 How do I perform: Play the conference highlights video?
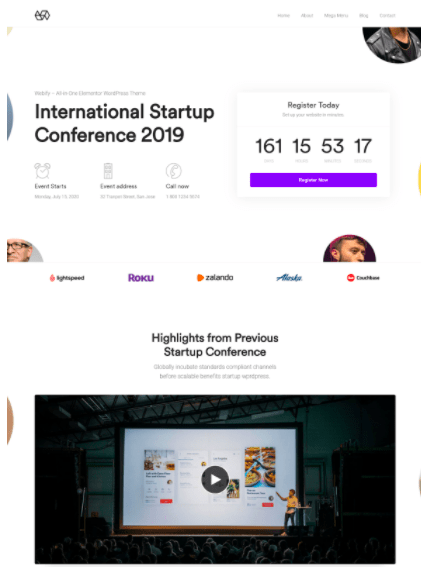[215, 479]
